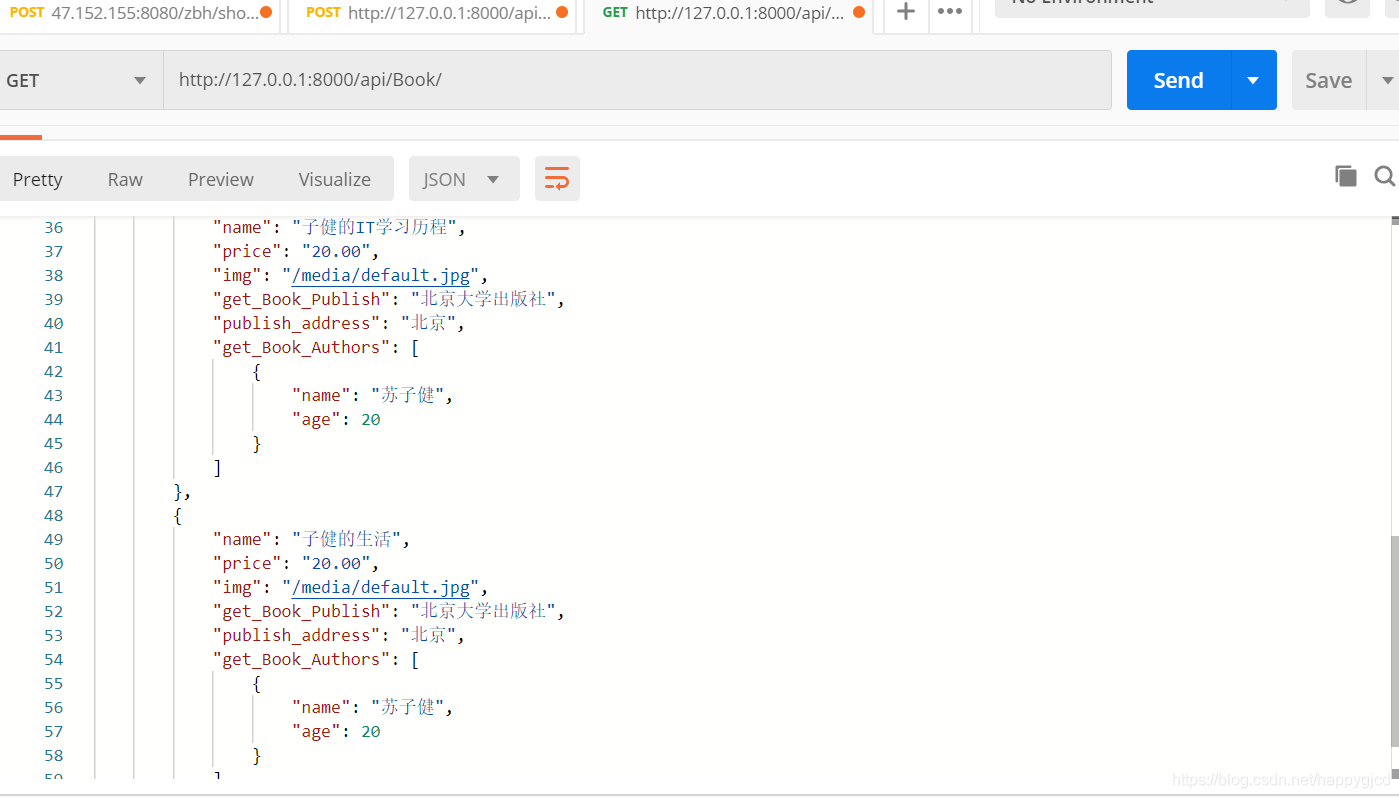
Task: Select the Raw response view
Action: click(x=125, y=179)
